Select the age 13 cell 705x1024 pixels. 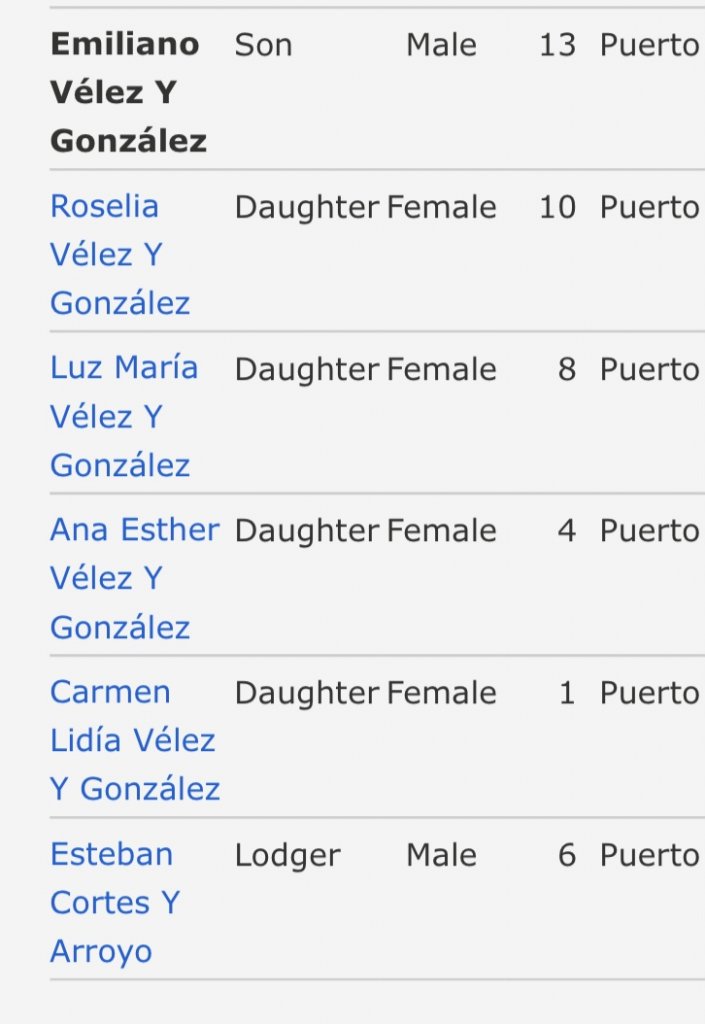tap(557, 46)
